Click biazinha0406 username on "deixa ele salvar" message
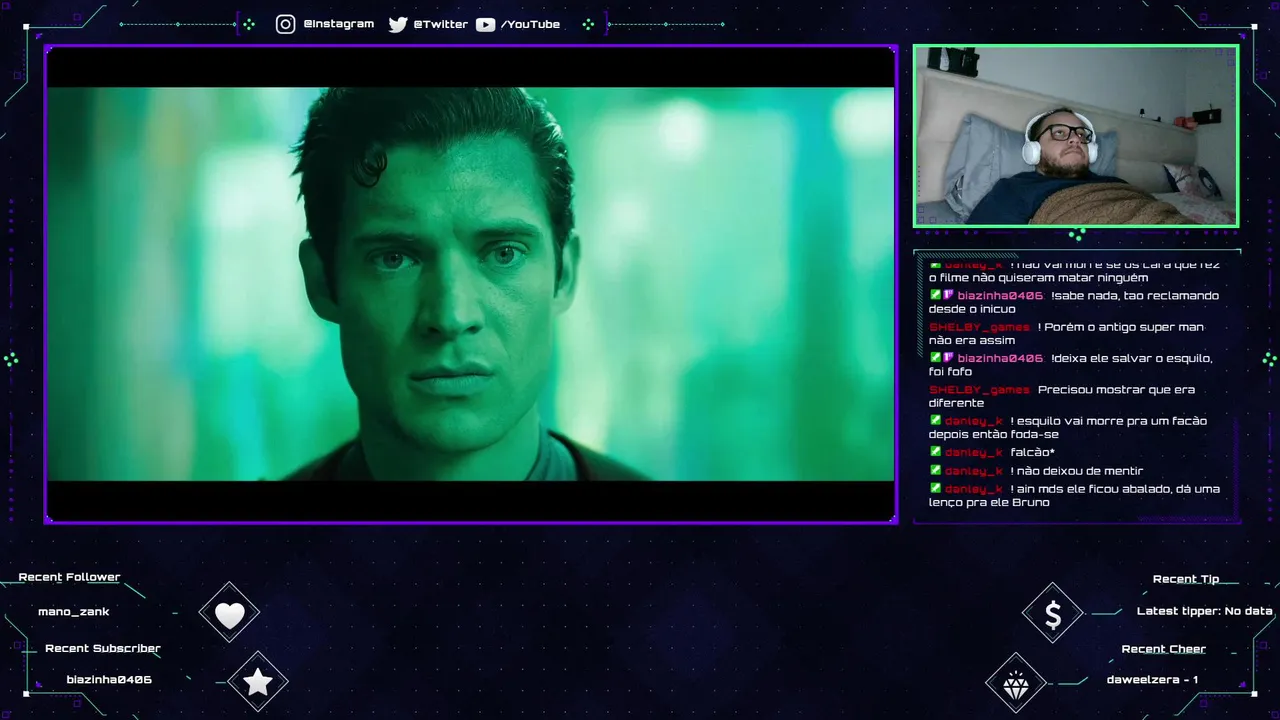 click(1000, 358)
